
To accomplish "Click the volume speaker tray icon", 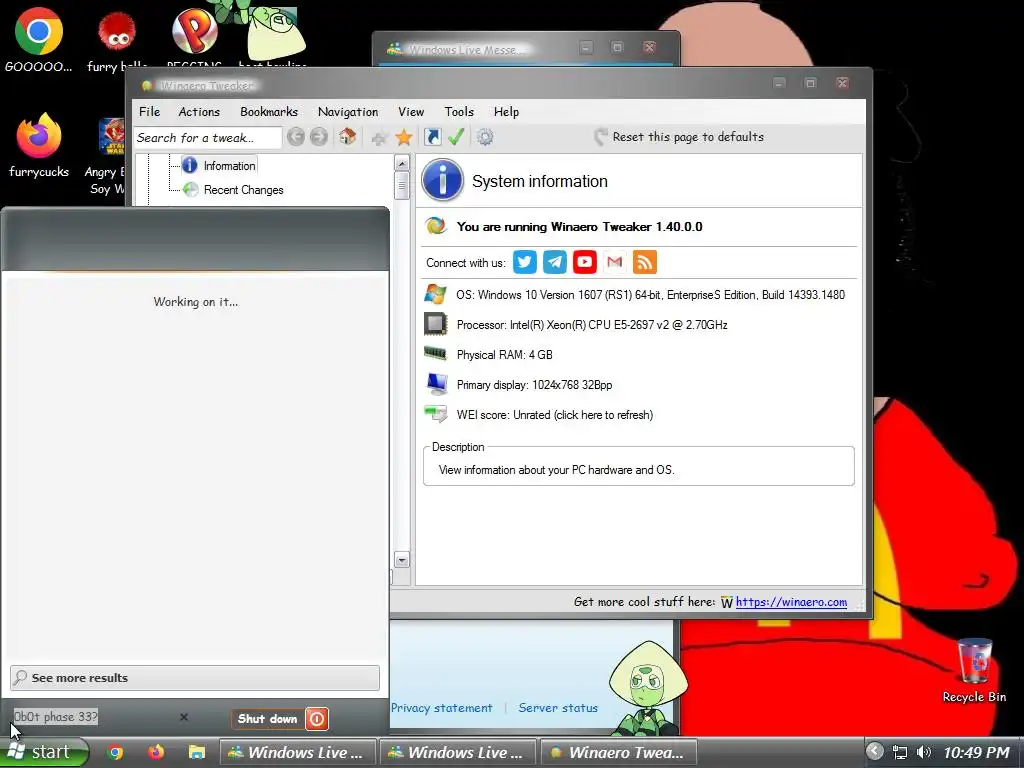I will coord(923,752).
